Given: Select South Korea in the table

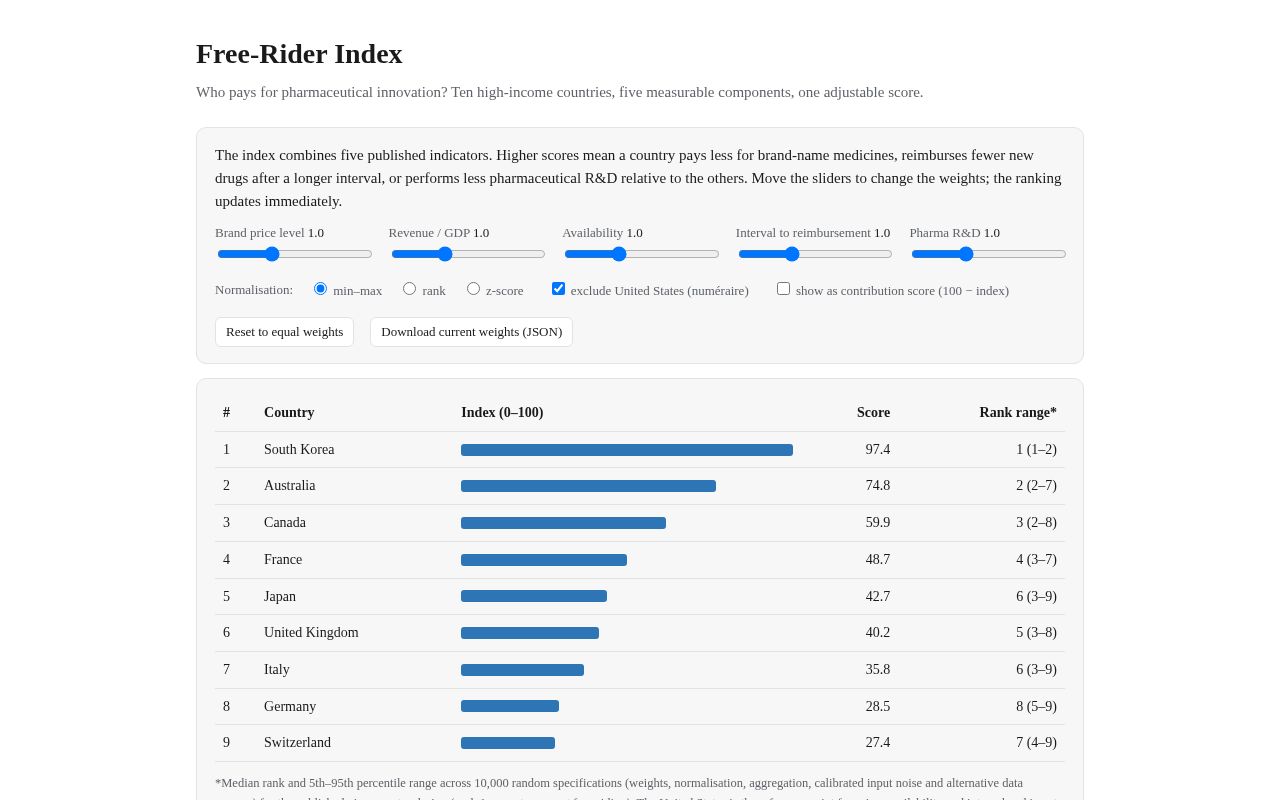Looking at the screenshot, I should 299,450.
